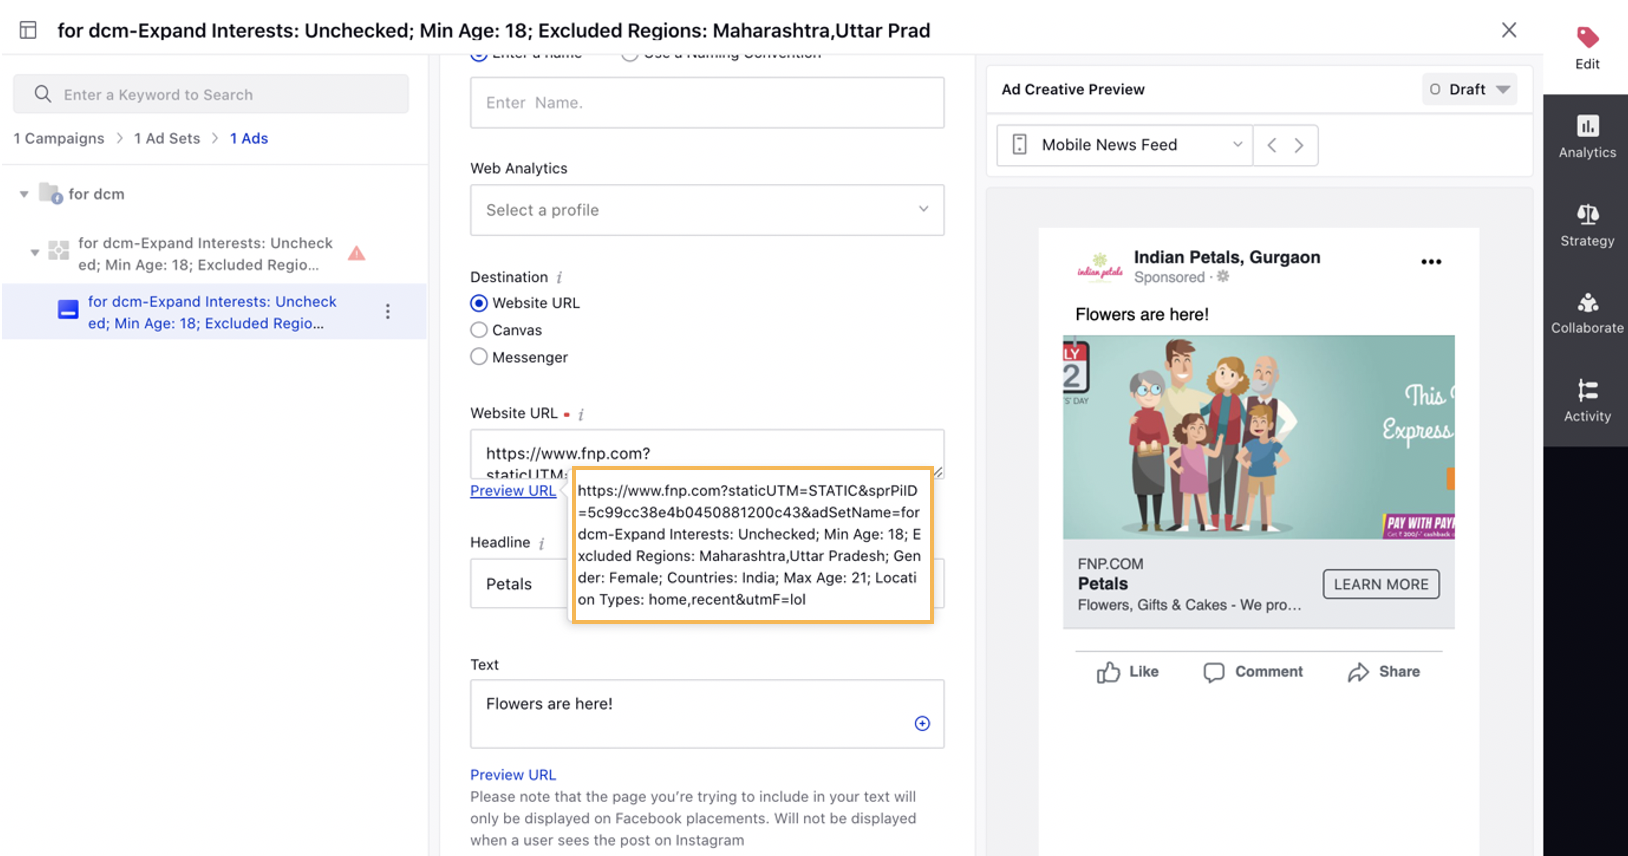Toggle the side panel layout icon
The width and height of the screenshot is (1628, 856).
[28, 30]
